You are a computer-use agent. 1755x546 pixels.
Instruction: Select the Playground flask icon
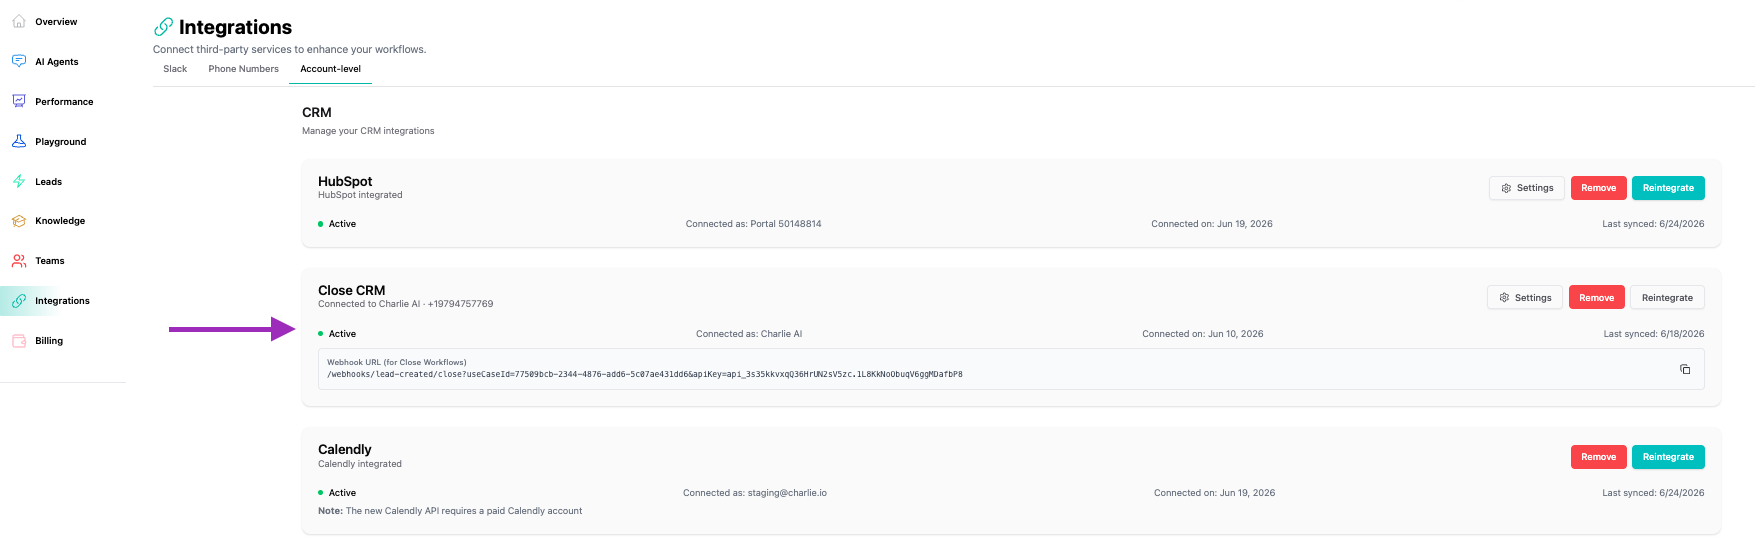(19, 141)
